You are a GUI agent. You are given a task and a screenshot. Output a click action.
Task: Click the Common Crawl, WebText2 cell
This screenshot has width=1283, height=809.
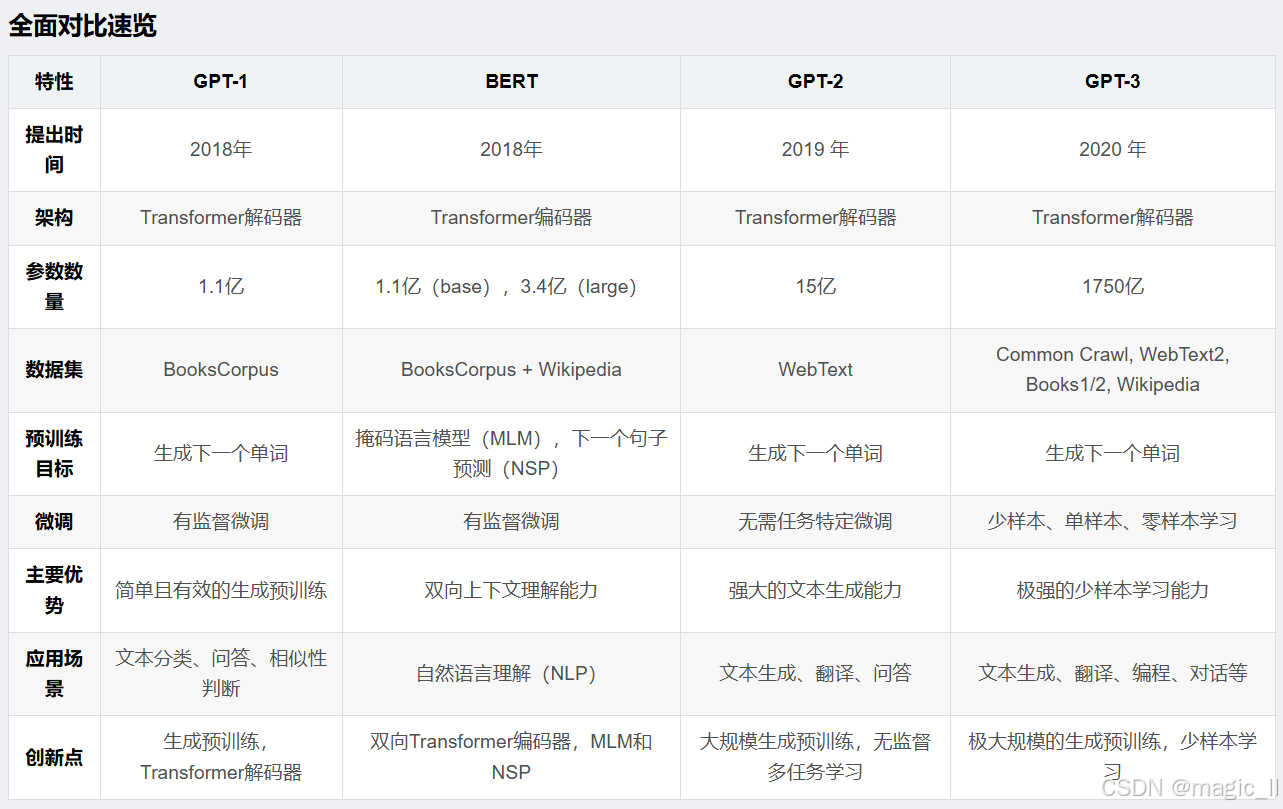tap(1113, 370)
